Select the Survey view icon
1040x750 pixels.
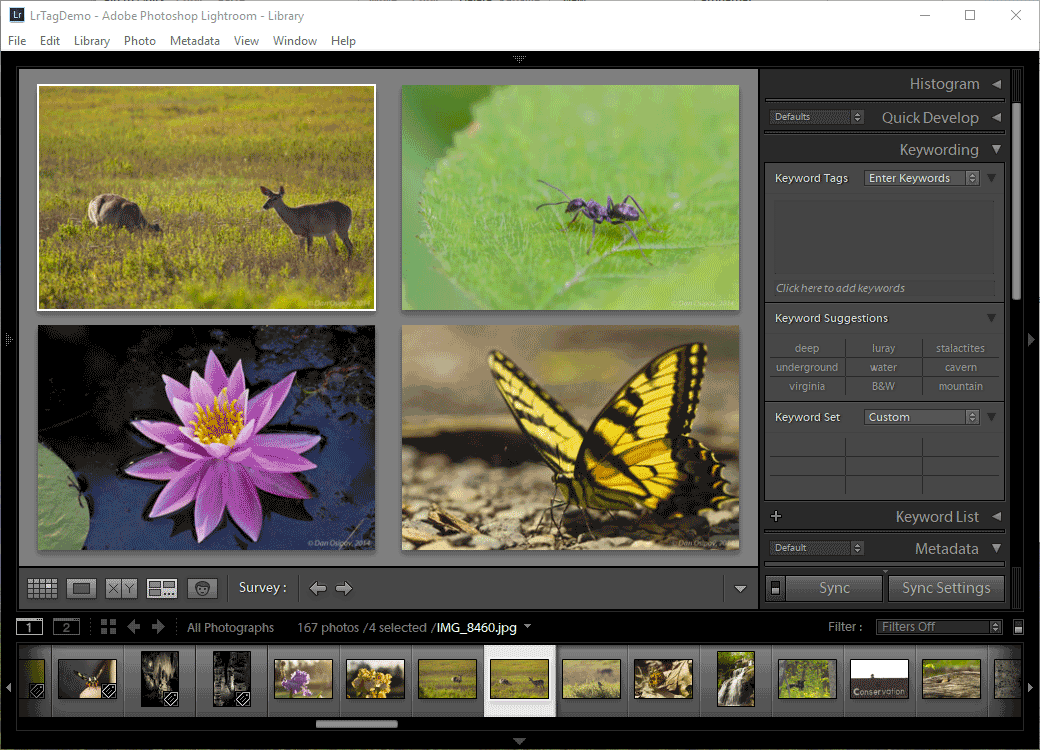(x=162, y=589)
